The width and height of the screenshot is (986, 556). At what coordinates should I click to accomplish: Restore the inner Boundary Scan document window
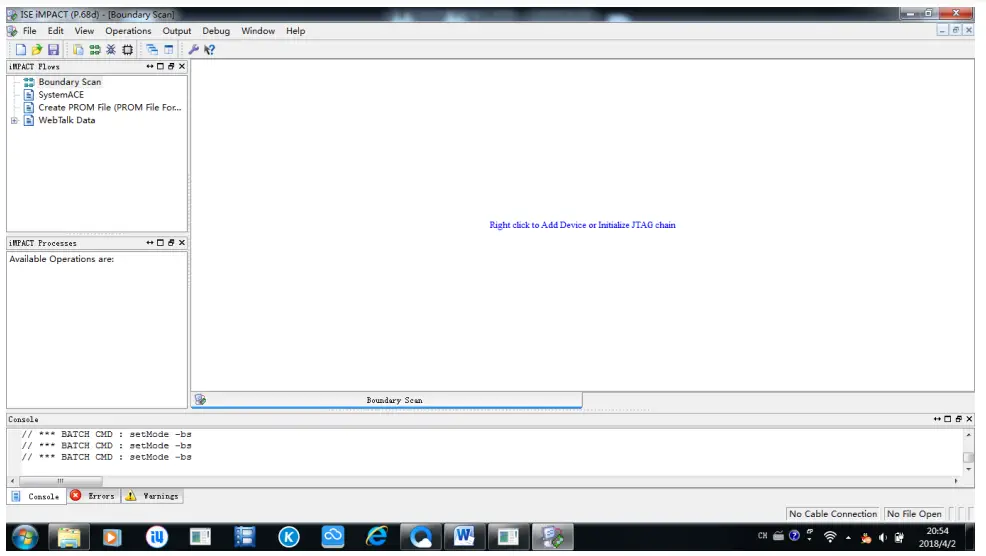point(955,30)
